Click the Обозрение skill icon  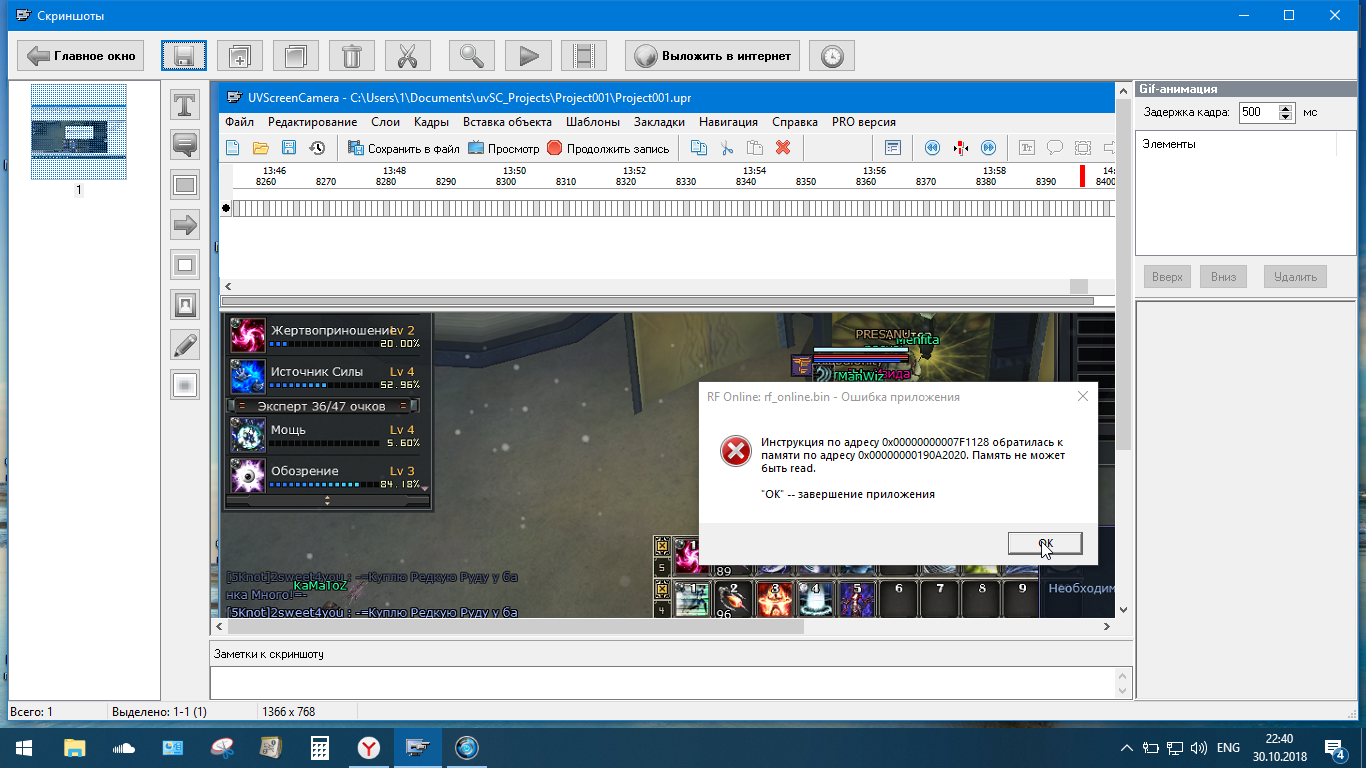[x=247, y=476]
